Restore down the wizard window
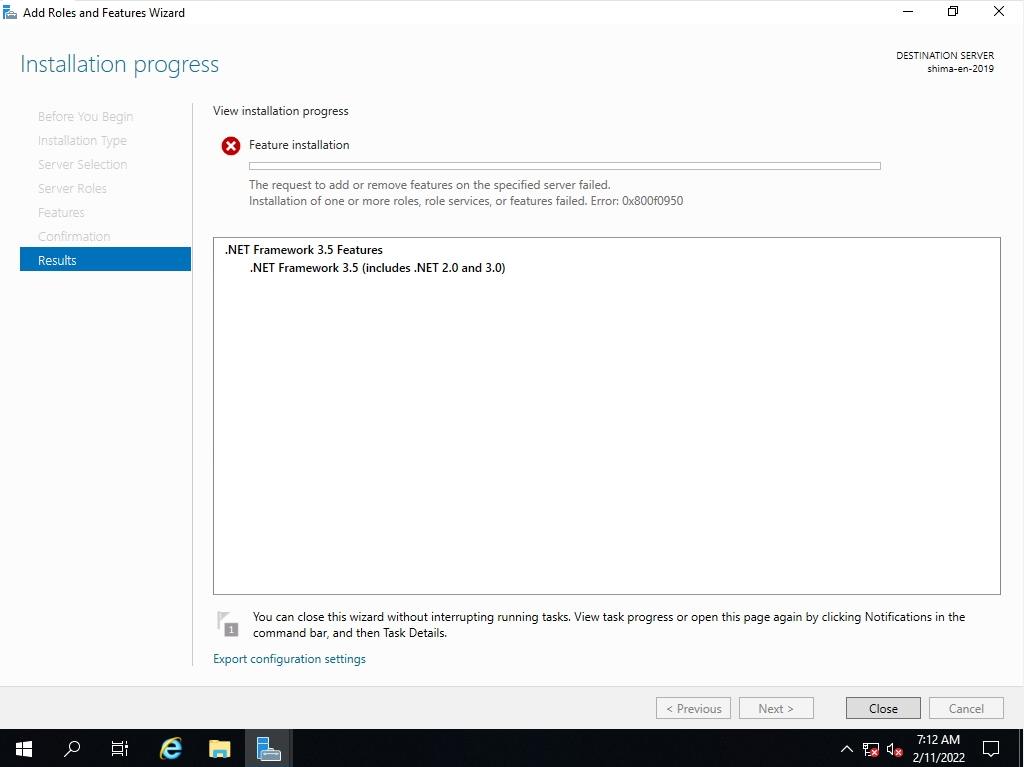 click(953, 12)
